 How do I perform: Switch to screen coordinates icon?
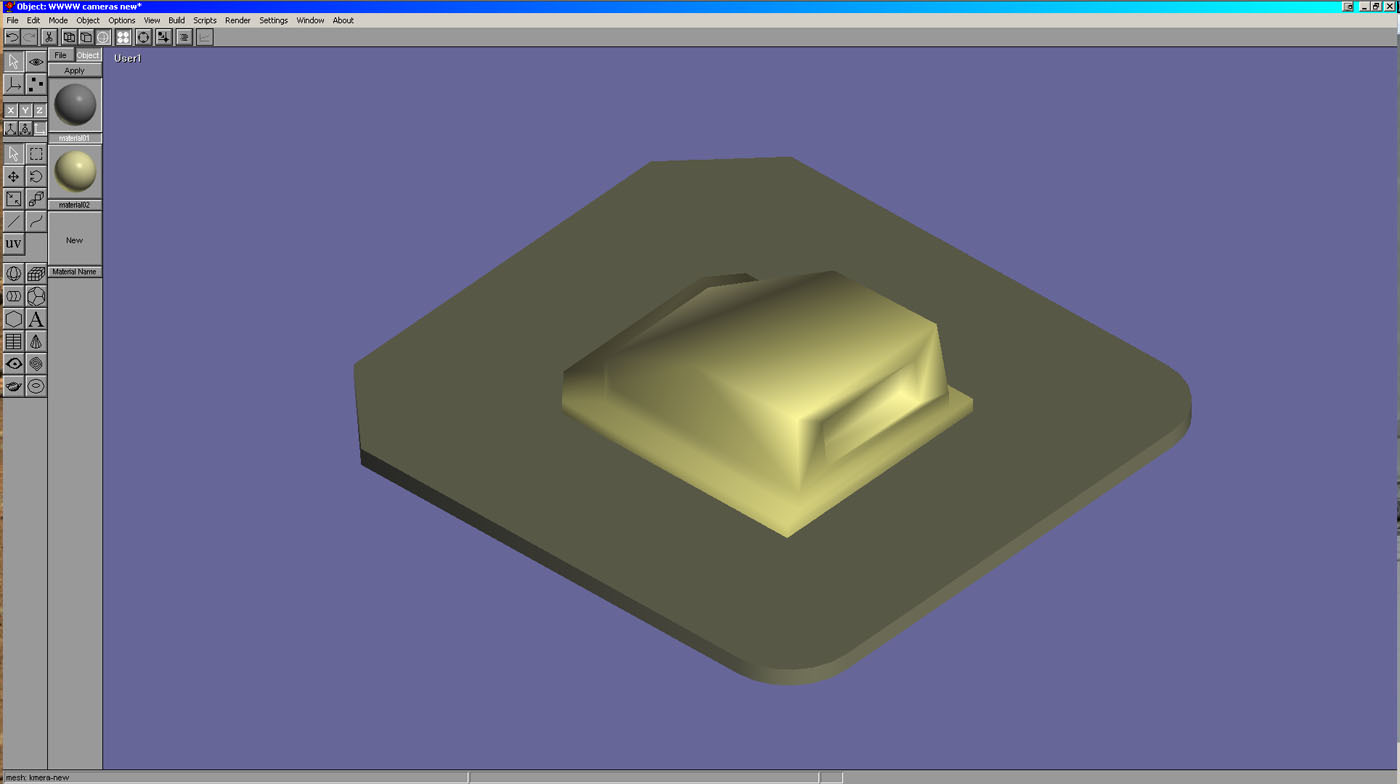39,129
